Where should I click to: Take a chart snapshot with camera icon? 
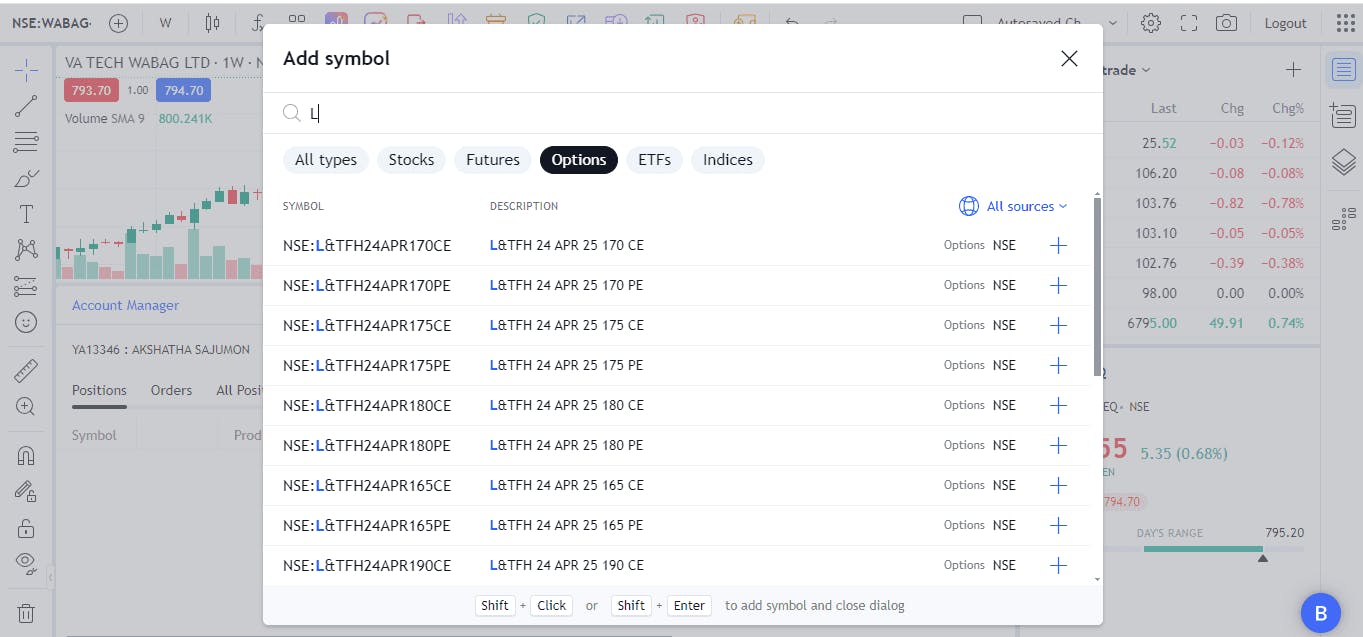1226,23
